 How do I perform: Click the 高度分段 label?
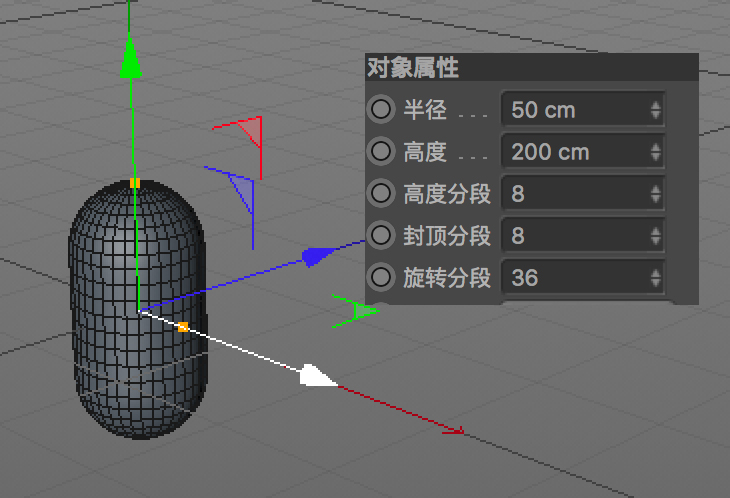pyautogui.click(x=447, y=194)
